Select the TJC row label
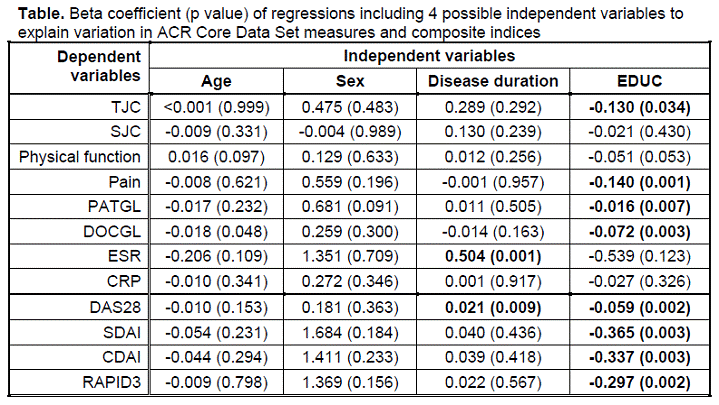Viewport: 719px width, 405px height. pyautogui.click(x=125, y=108)
